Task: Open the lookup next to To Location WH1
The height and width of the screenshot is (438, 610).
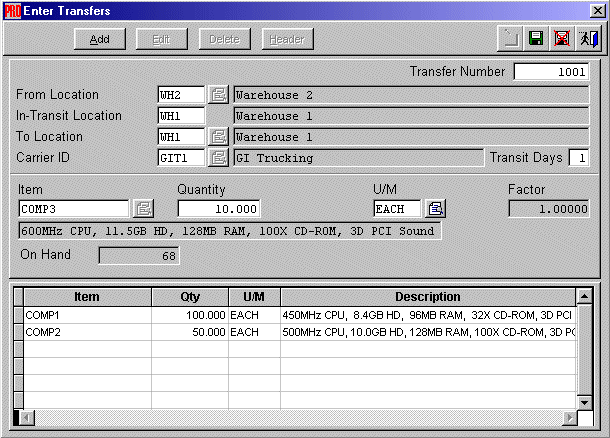Action: pos(218,137)
